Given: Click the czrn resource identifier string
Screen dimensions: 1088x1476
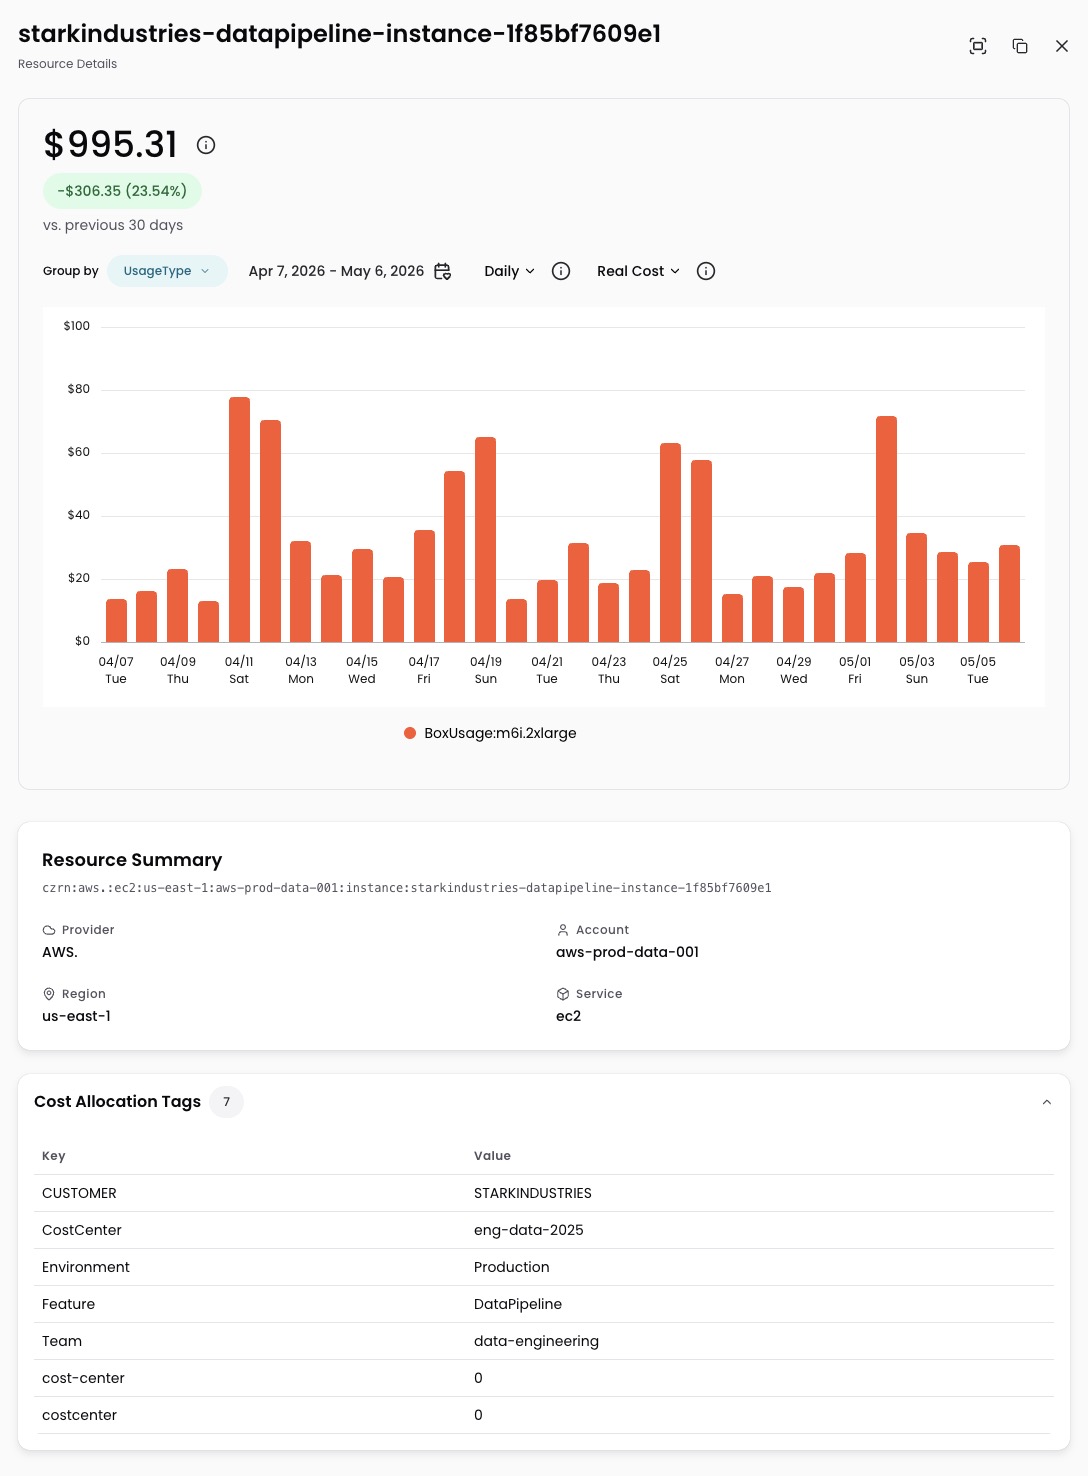Looking at the screenshot, I should click(407, 888).
